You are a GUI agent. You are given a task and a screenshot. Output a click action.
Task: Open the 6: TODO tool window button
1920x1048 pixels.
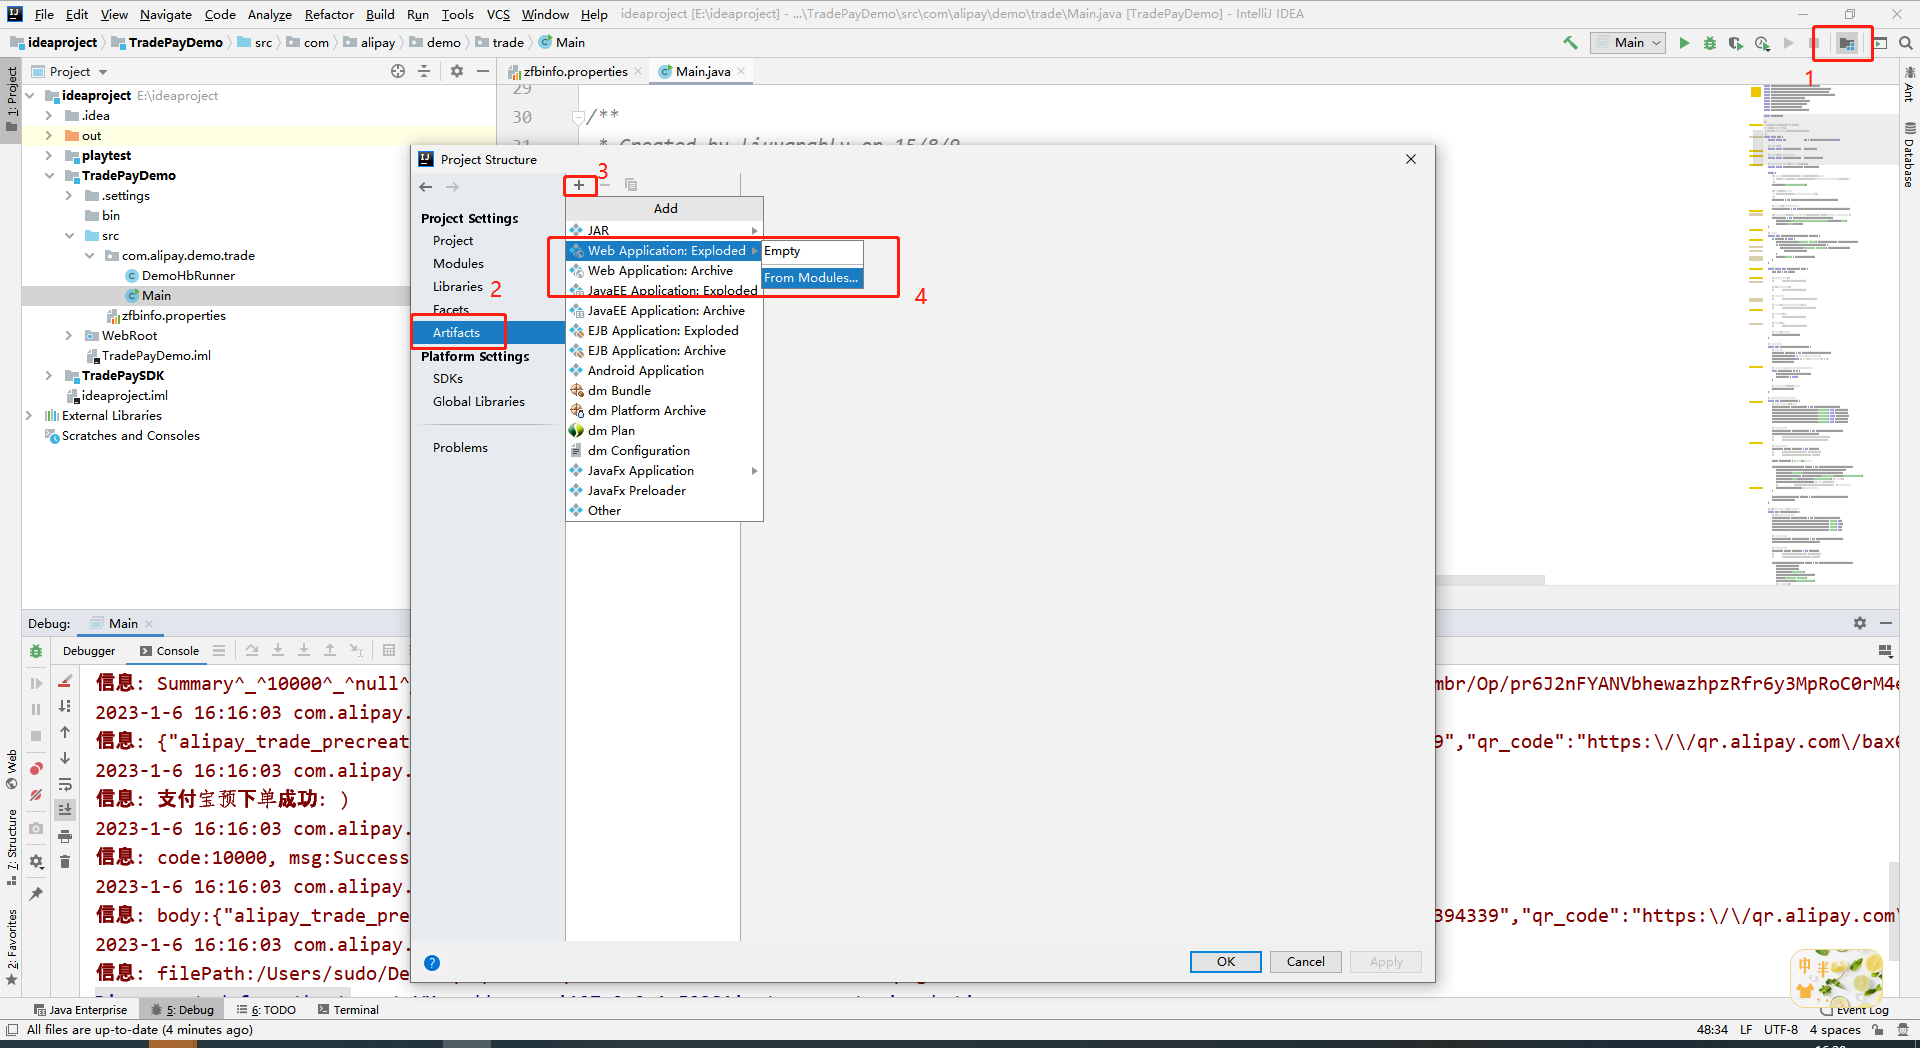tap(266, 1010)
